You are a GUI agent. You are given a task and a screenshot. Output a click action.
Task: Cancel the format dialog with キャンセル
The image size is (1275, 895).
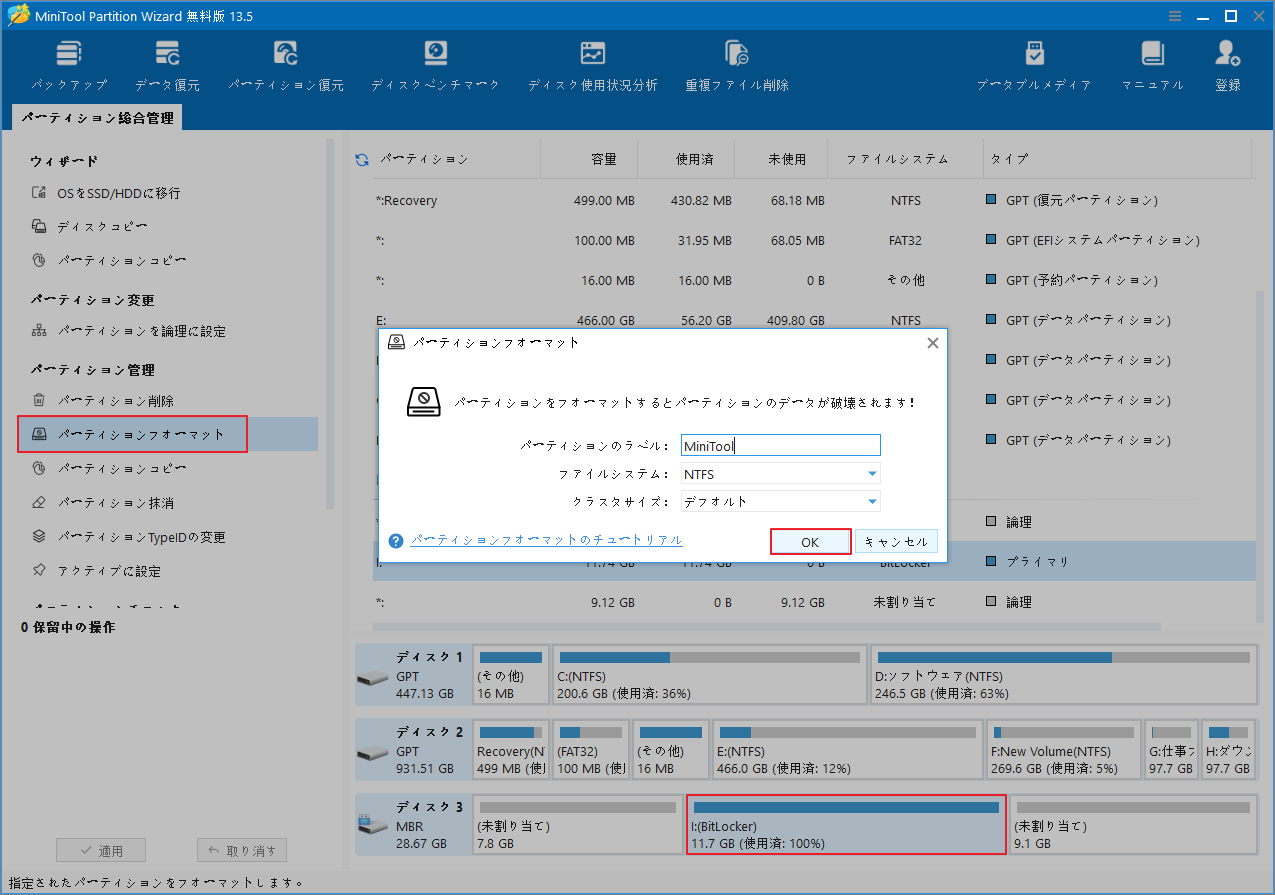[895, 541]
